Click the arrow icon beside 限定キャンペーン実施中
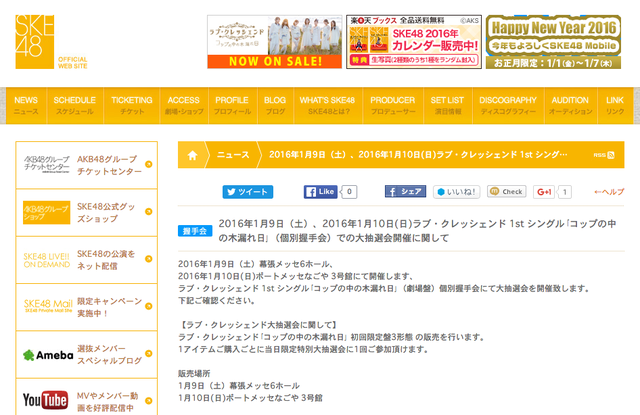The height and width of the screenshot is (415, 640). pos(149,306)
